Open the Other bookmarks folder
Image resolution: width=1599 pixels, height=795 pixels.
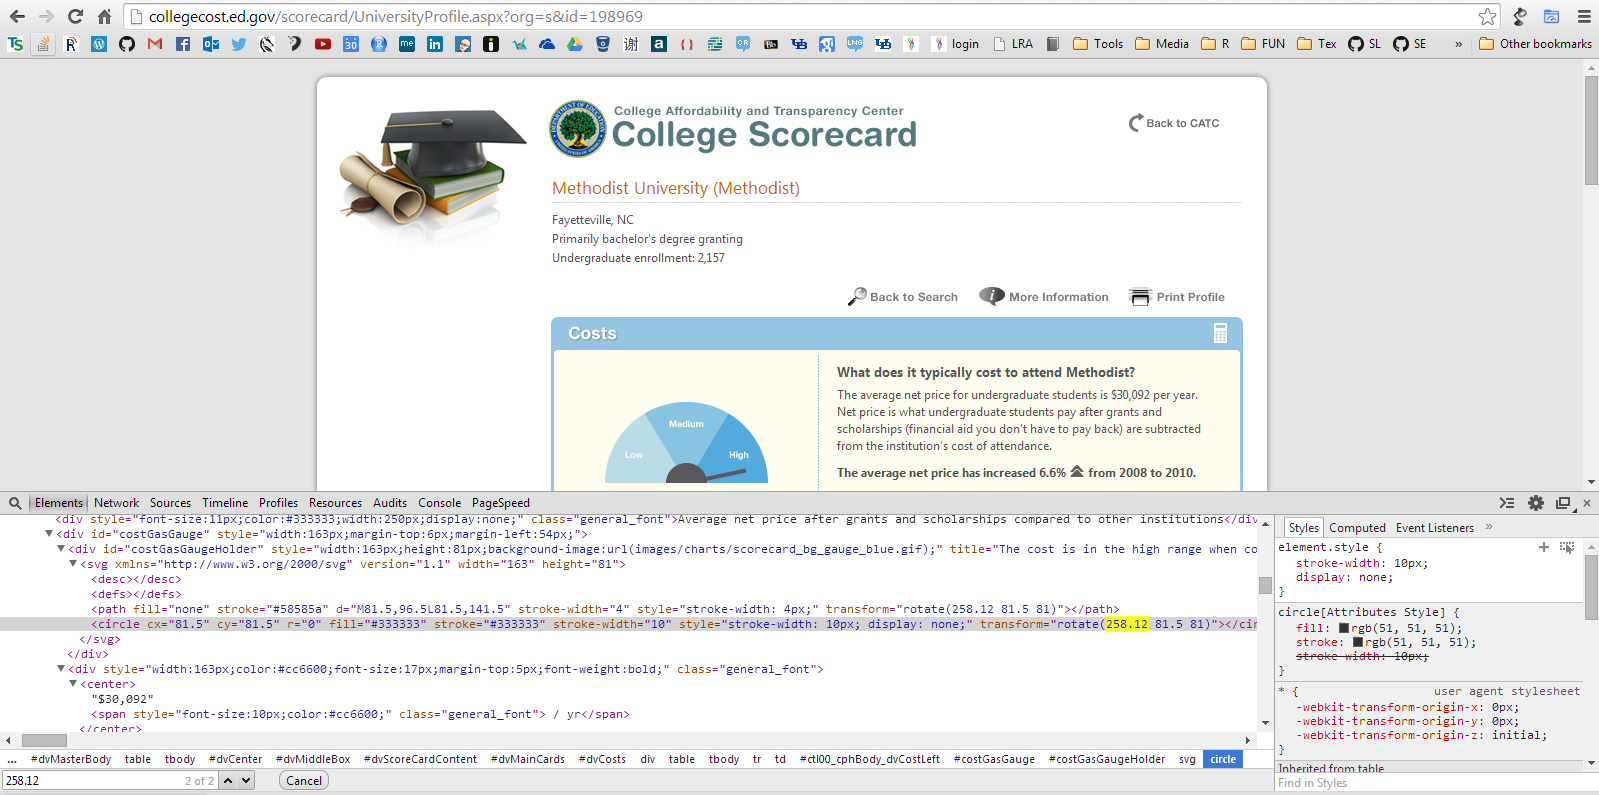pos(1535,44)
